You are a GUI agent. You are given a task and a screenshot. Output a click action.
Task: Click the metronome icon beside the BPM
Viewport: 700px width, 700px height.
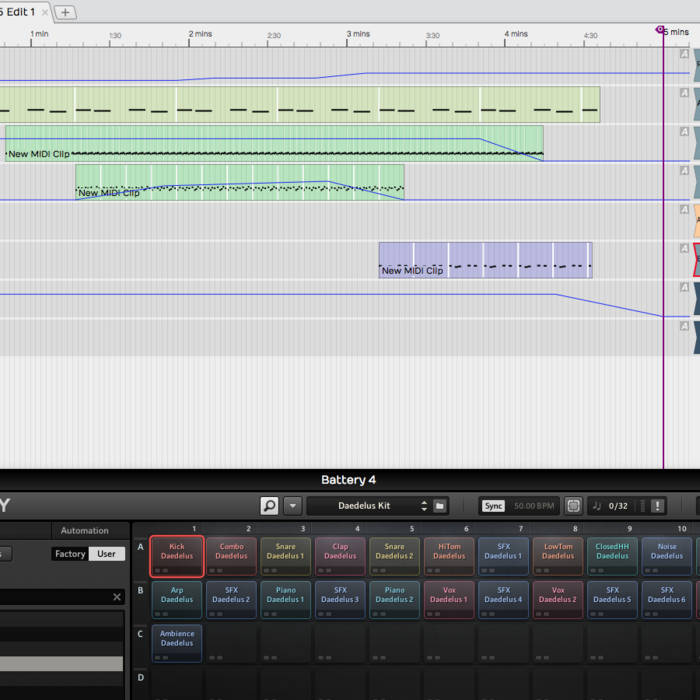click(x=573, y=506)
